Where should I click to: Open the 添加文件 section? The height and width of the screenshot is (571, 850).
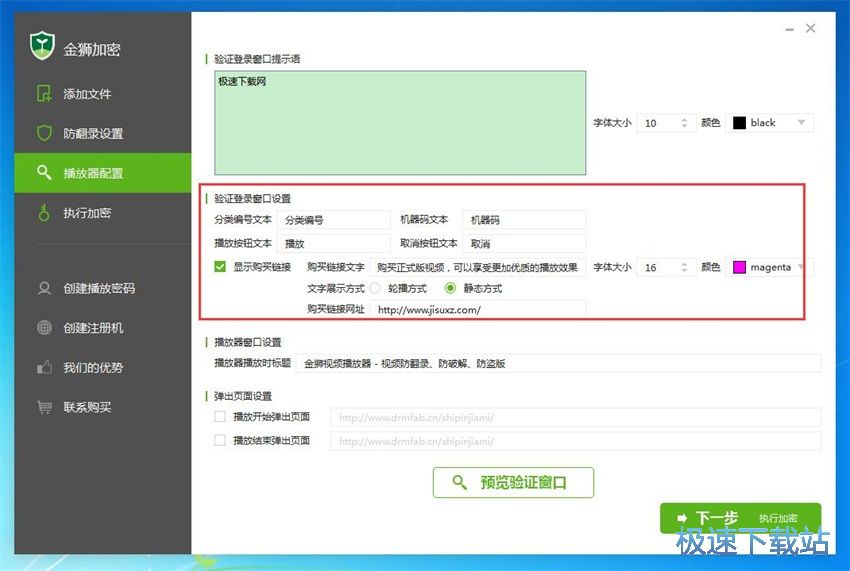click(102, 94)
